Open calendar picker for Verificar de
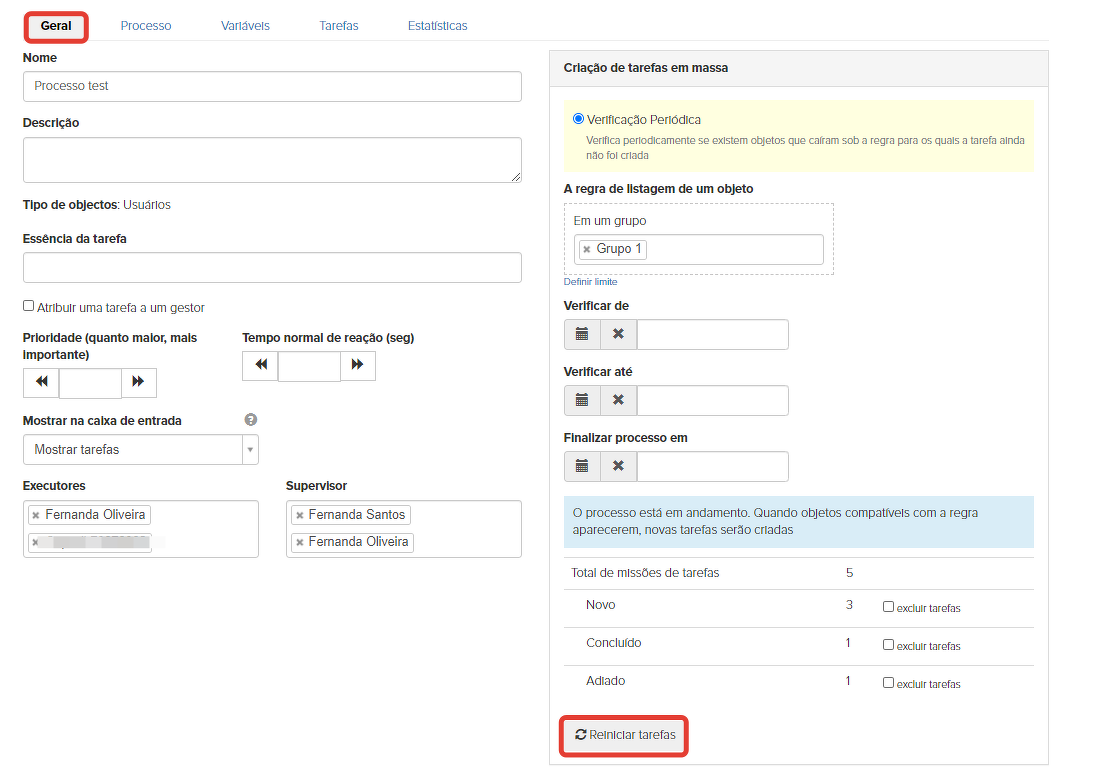This screenshot has height=770, width=1095. coord(582,335)
